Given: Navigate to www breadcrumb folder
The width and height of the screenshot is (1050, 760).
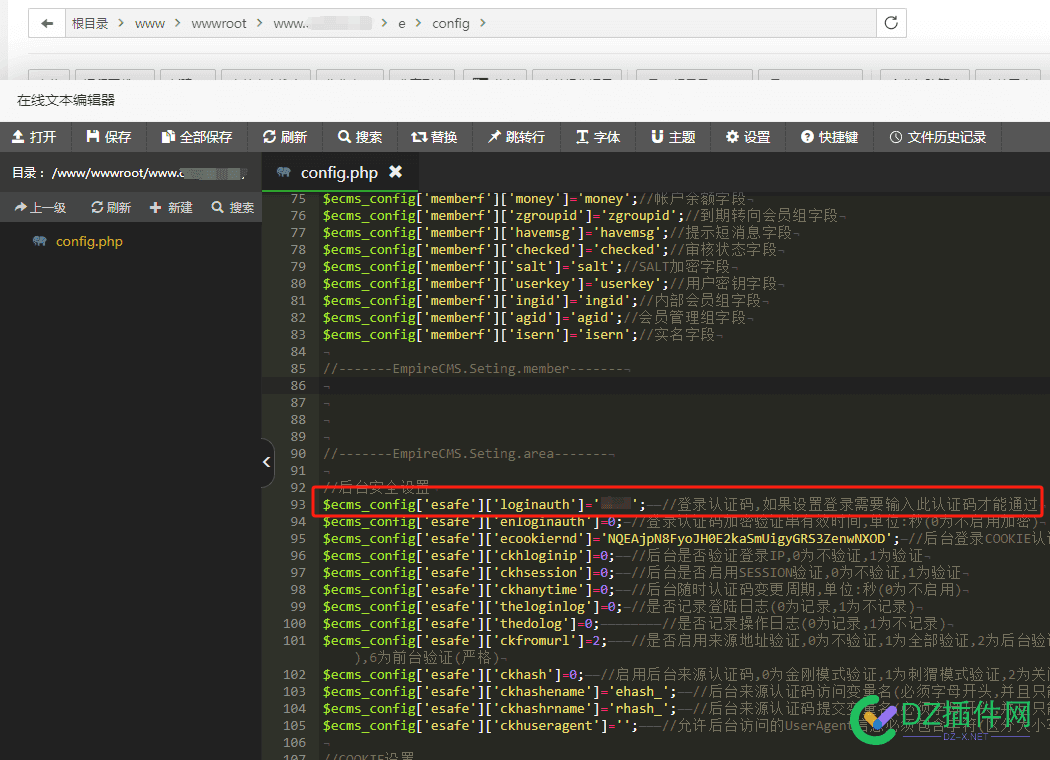Looking at the screenshot, I should 150,23.
